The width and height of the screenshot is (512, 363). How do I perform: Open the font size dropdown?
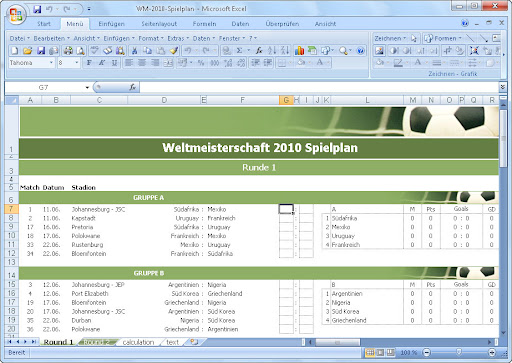pos(77,63)
